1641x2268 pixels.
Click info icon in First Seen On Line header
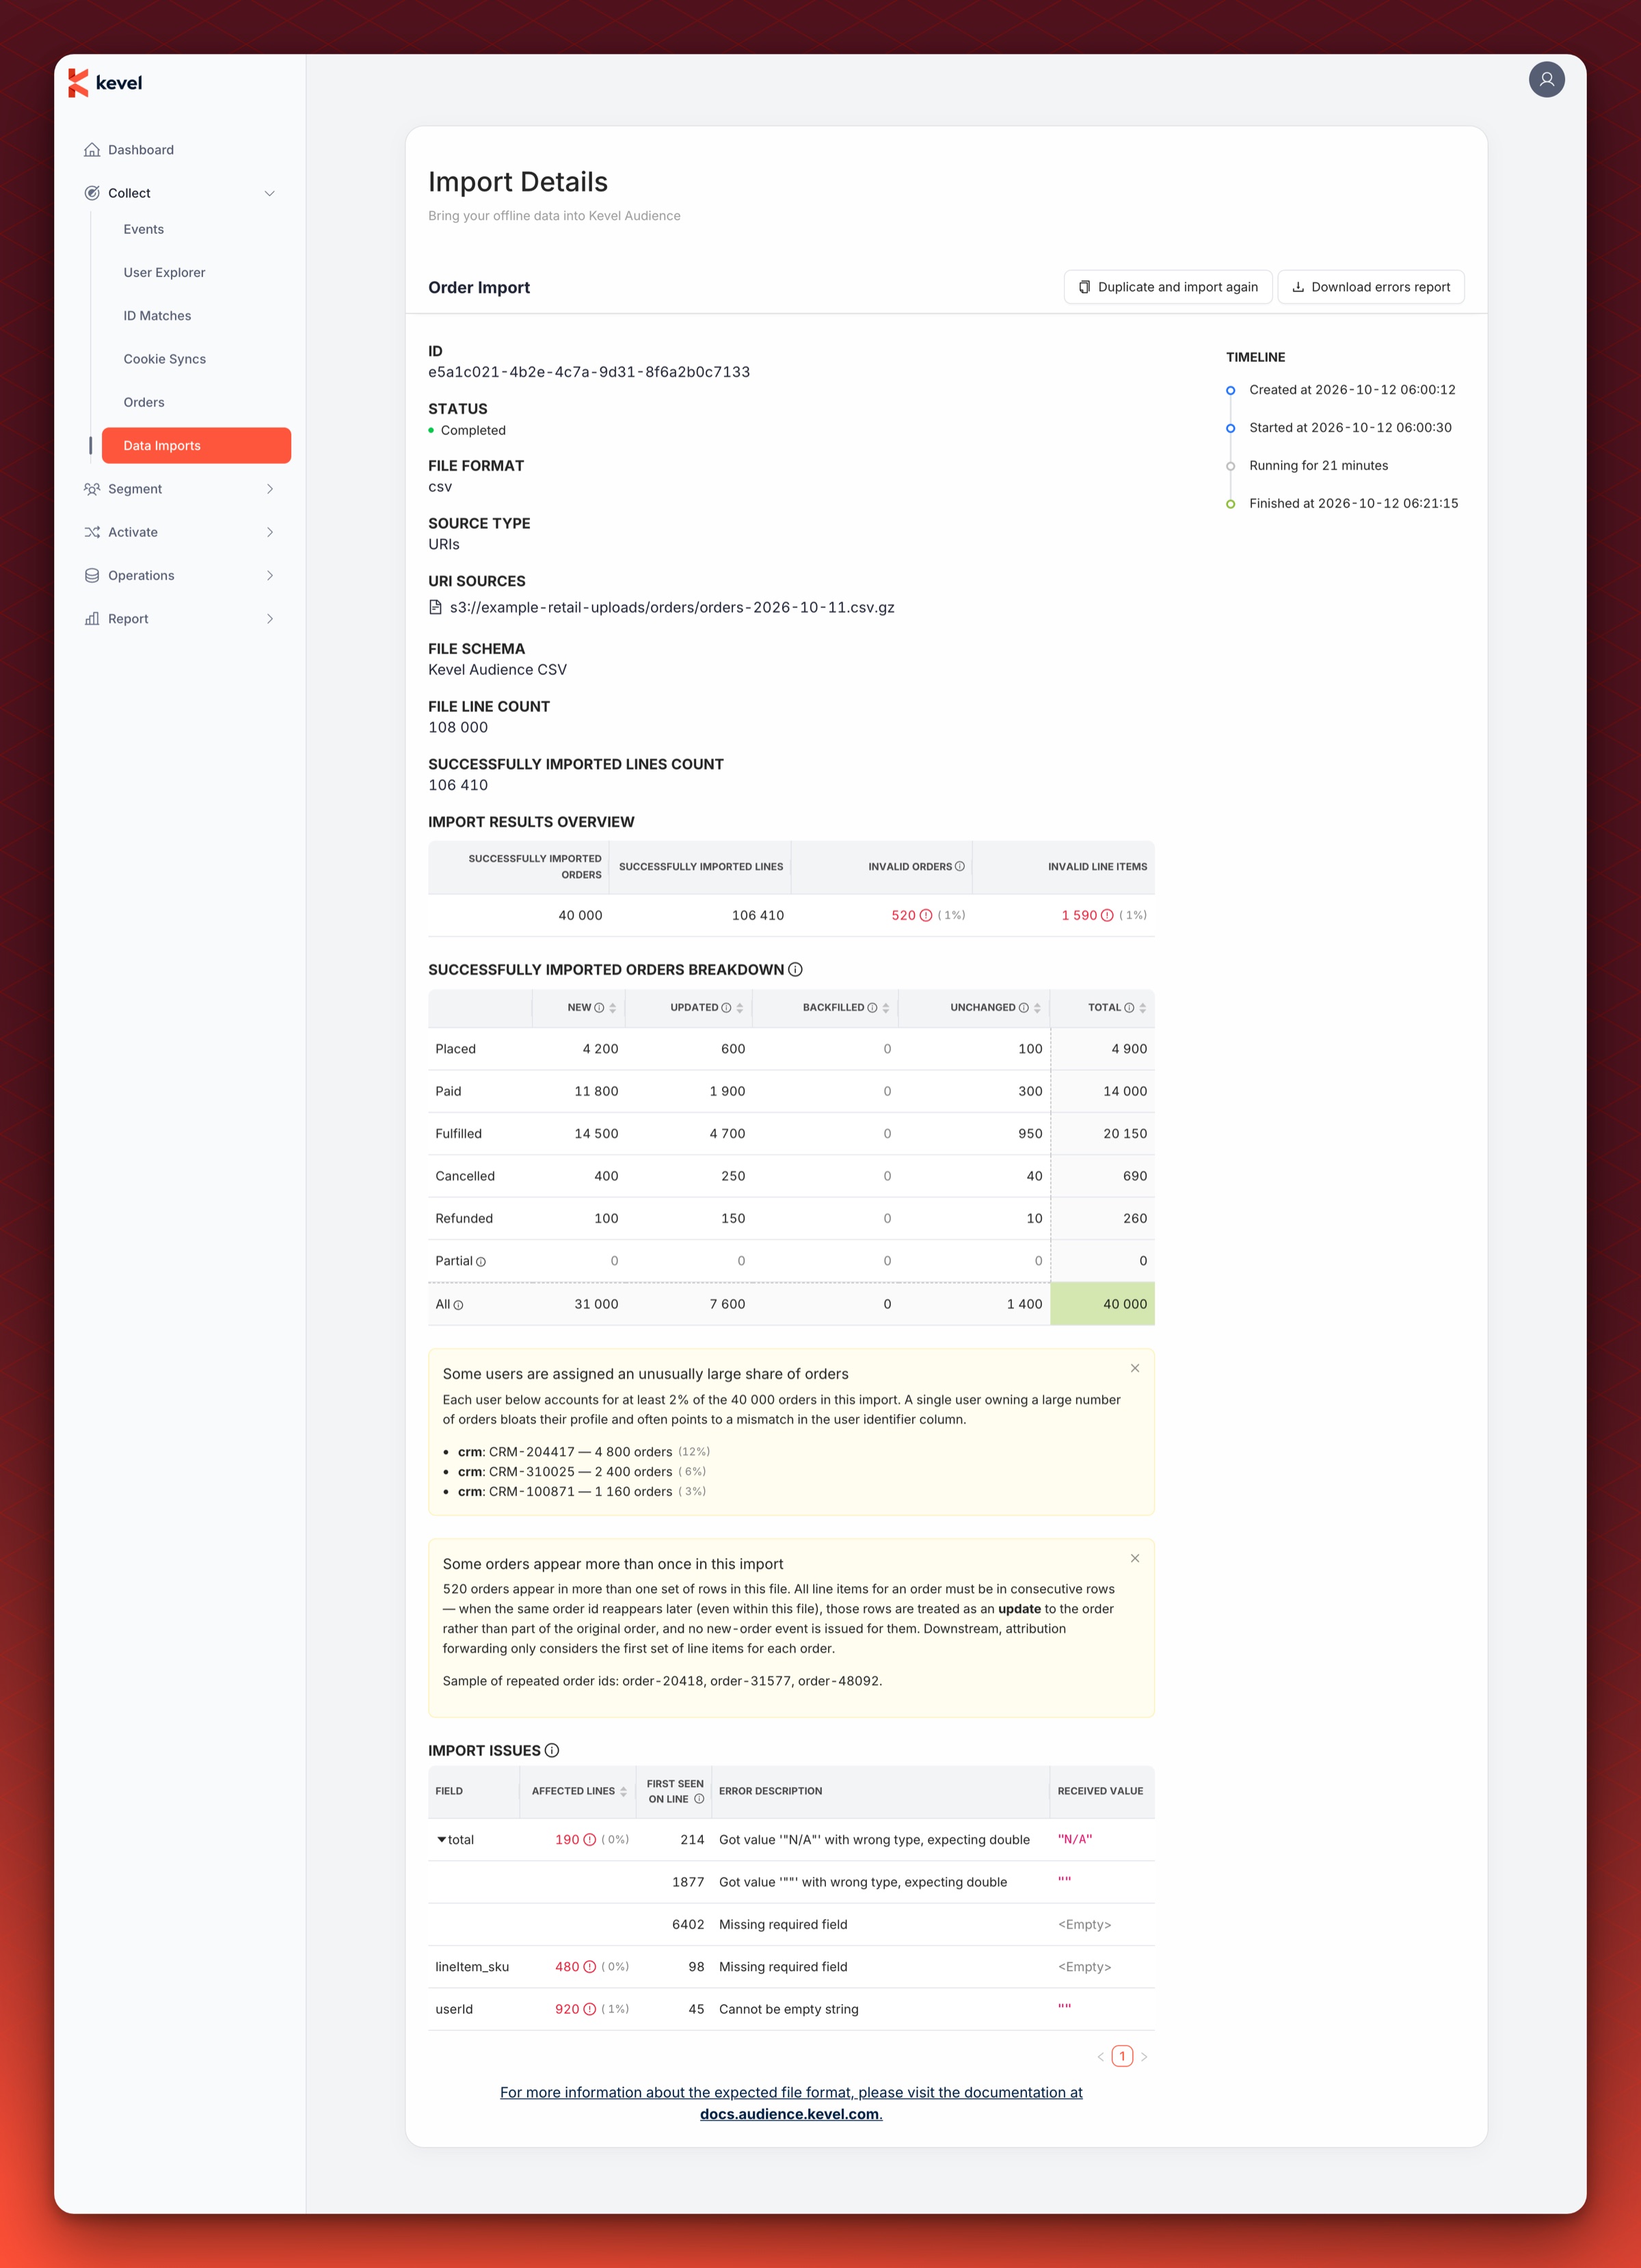[x=699, y=1799]
